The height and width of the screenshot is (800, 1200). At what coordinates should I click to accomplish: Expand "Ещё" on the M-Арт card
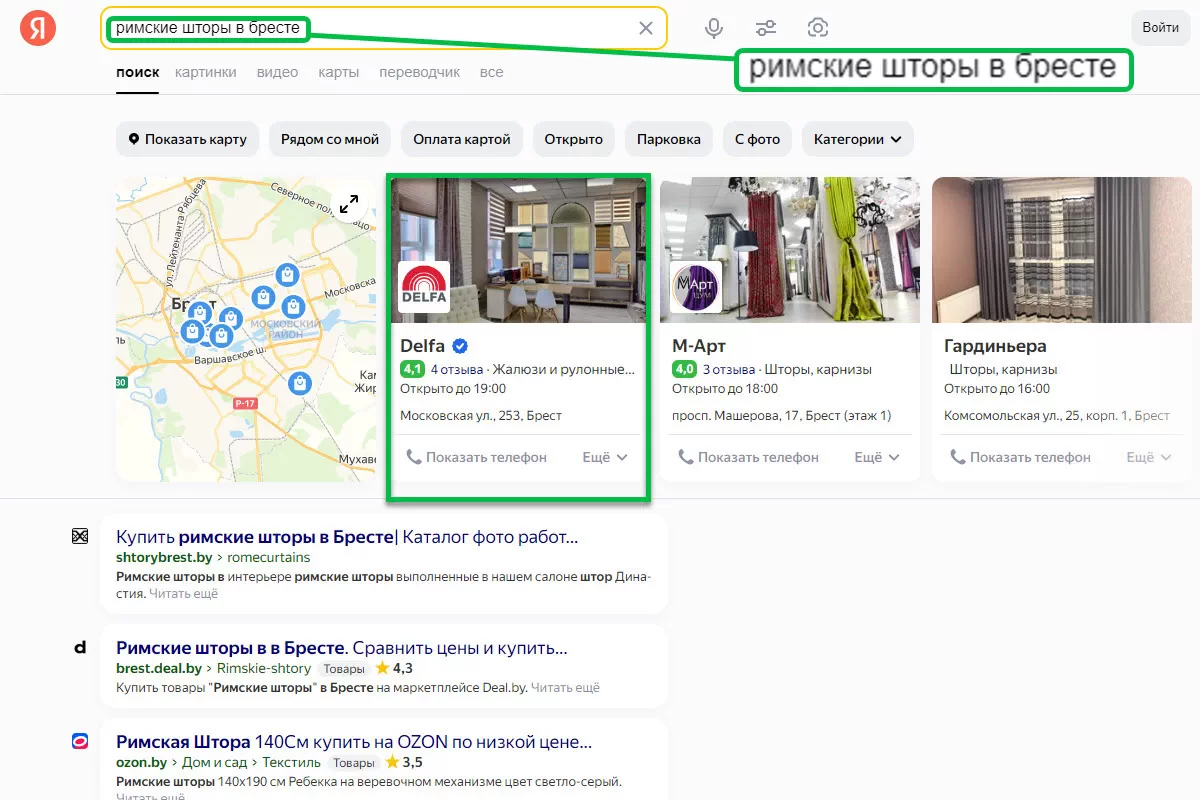click(x=877, y=457)
